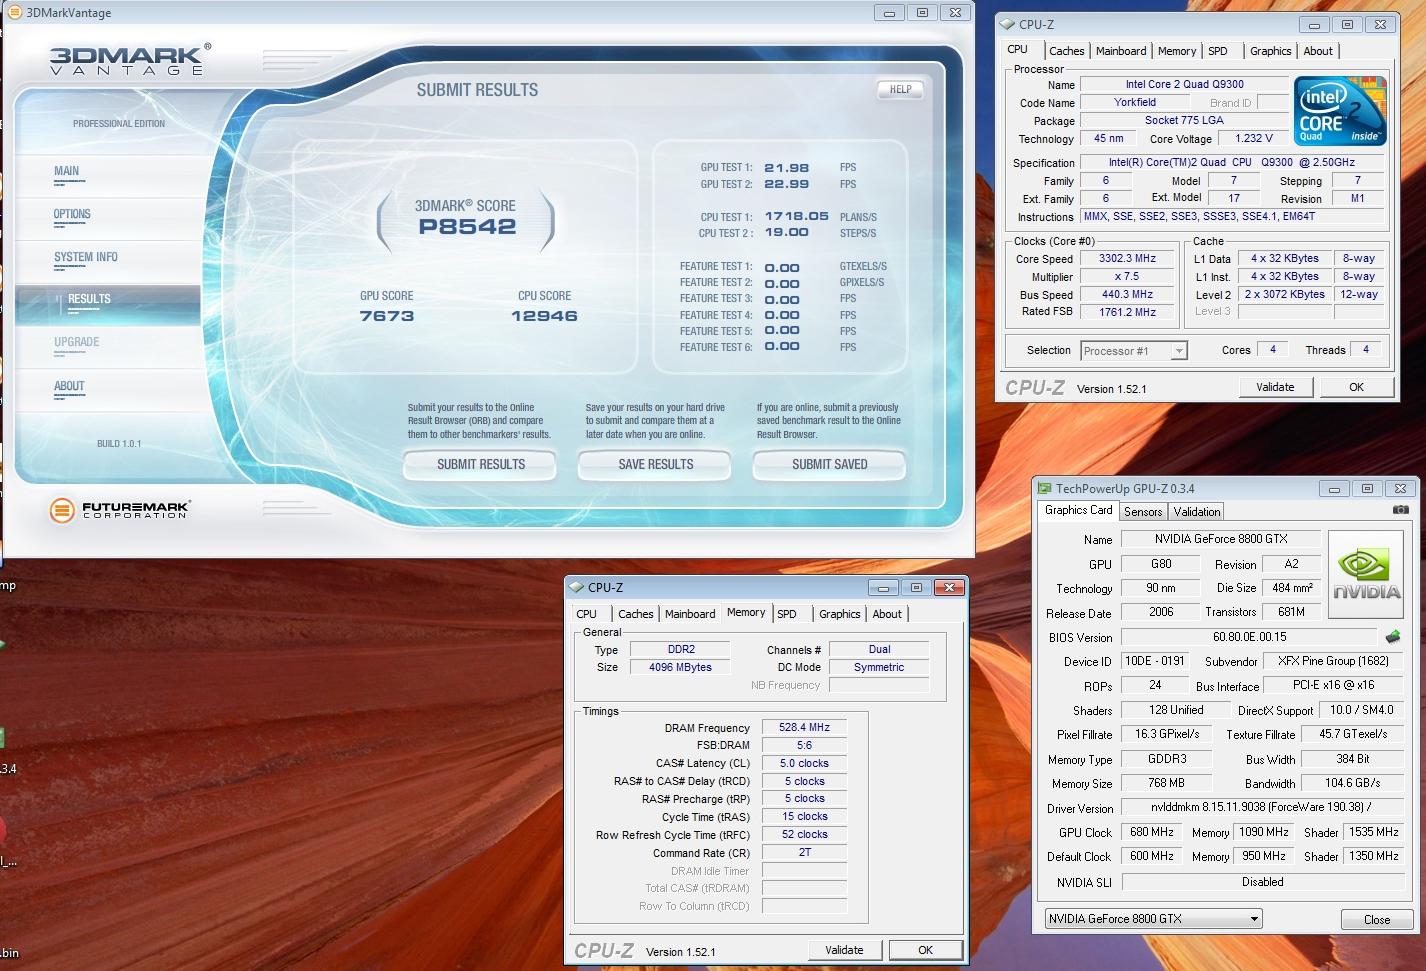Click GPU-Z screenshot camera icon

[1401, 510]
